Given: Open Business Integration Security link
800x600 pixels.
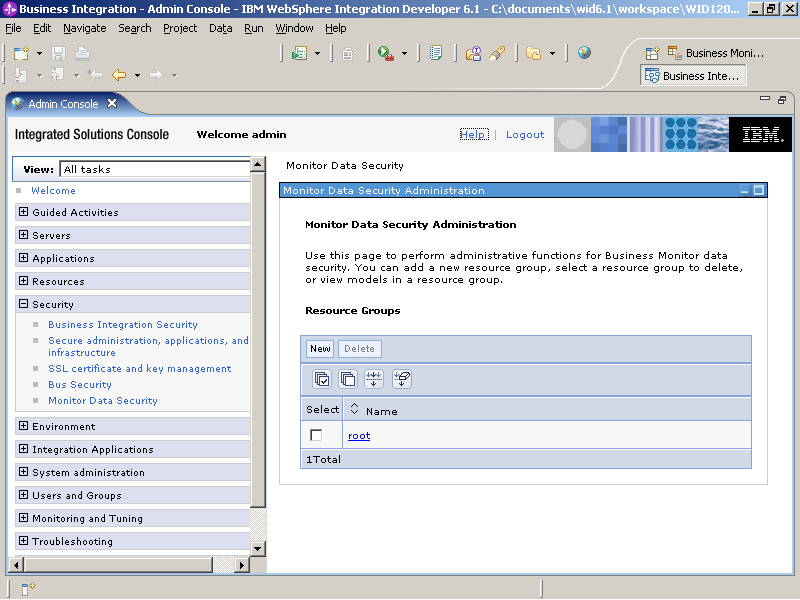Looking at the screenshot, I should pyautogui.click(x=123, y=324).
